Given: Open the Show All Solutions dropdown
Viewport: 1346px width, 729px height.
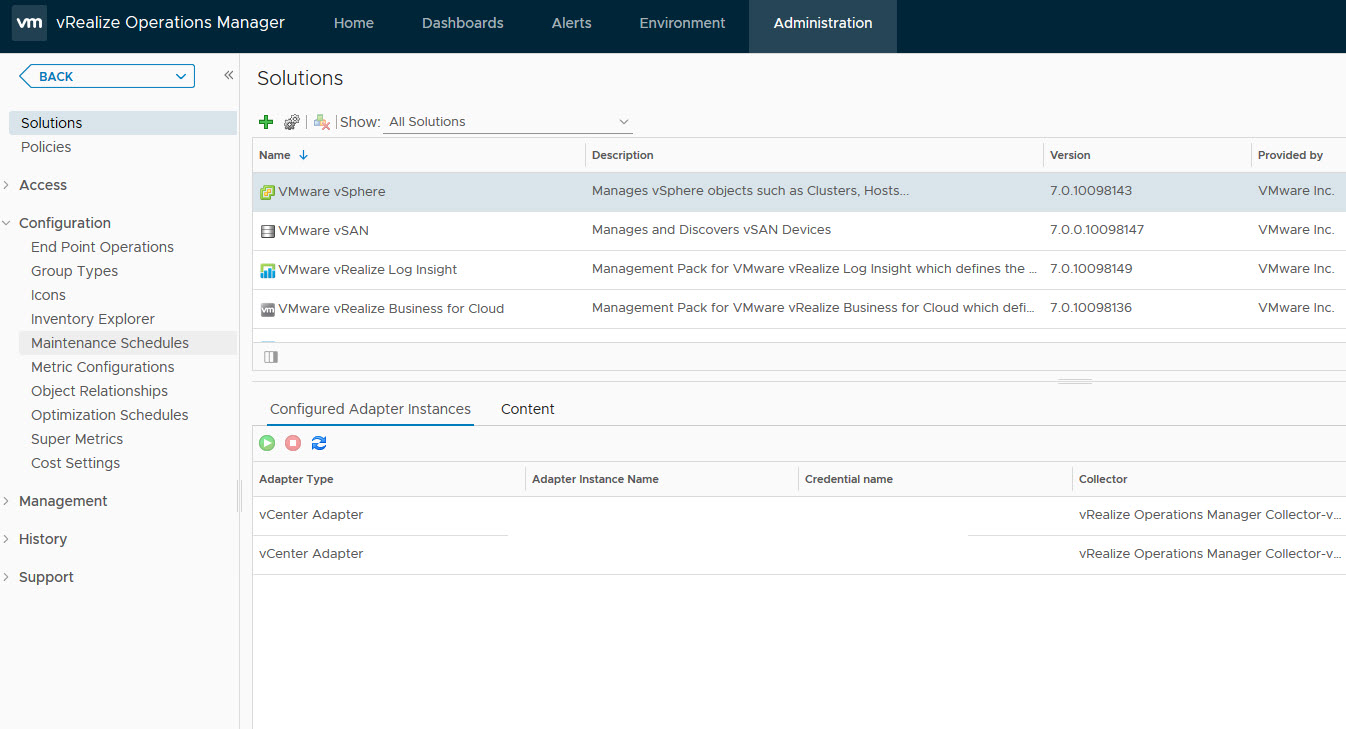Looking at the screenshot, I should 509,122.
